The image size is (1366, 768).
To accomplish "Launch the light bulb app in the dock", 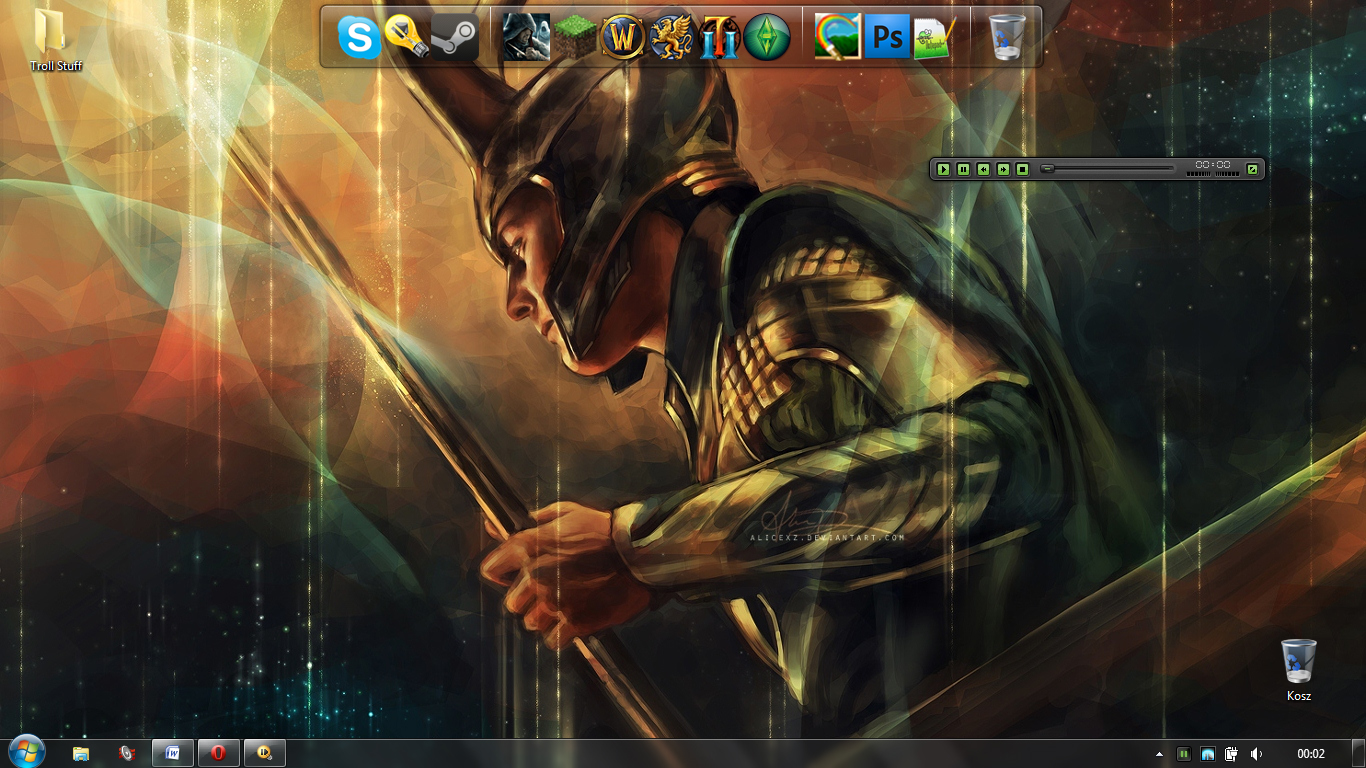I will click(406, 37).
